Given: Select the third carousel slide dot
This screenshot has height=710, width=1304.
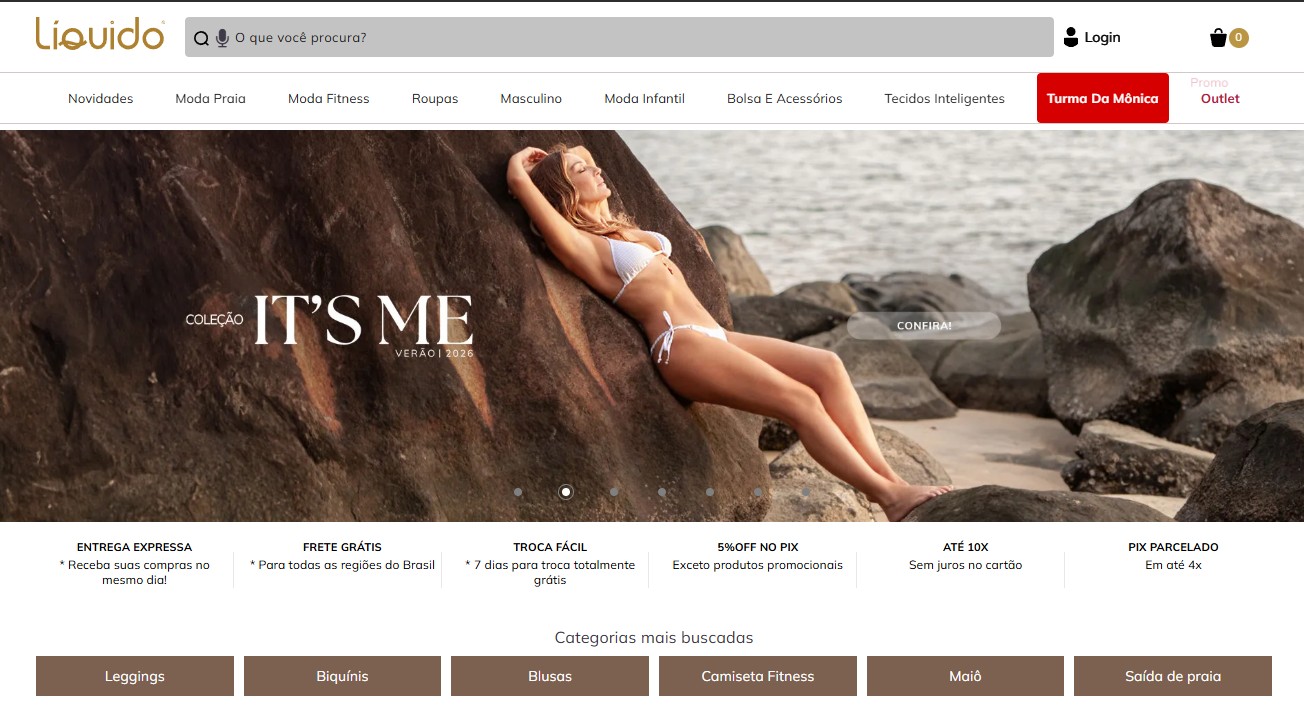Looking at the screenshot, I should [x=614, y=492].
